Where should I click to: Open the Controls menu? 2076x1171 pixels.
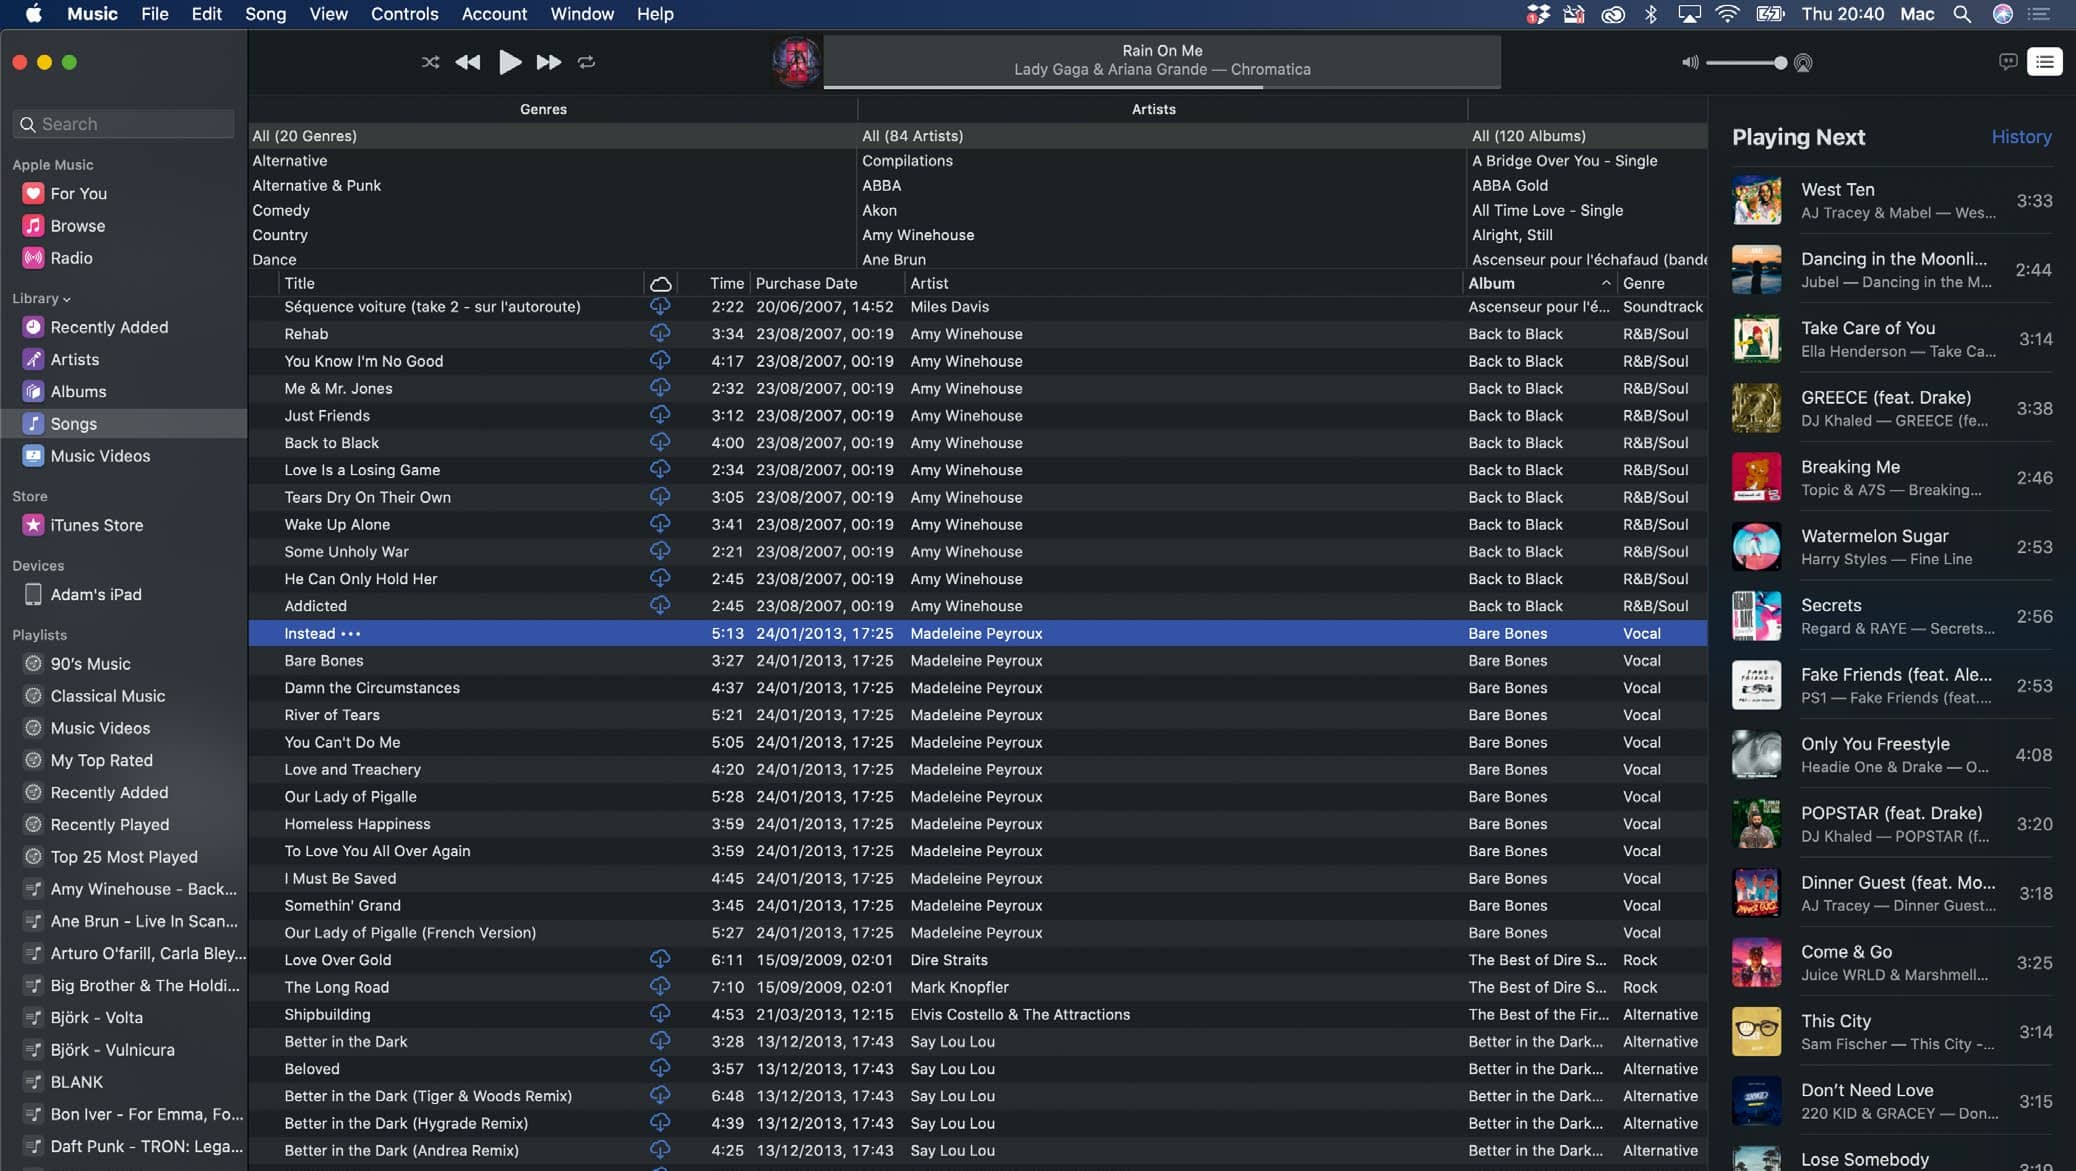[404, 14]
